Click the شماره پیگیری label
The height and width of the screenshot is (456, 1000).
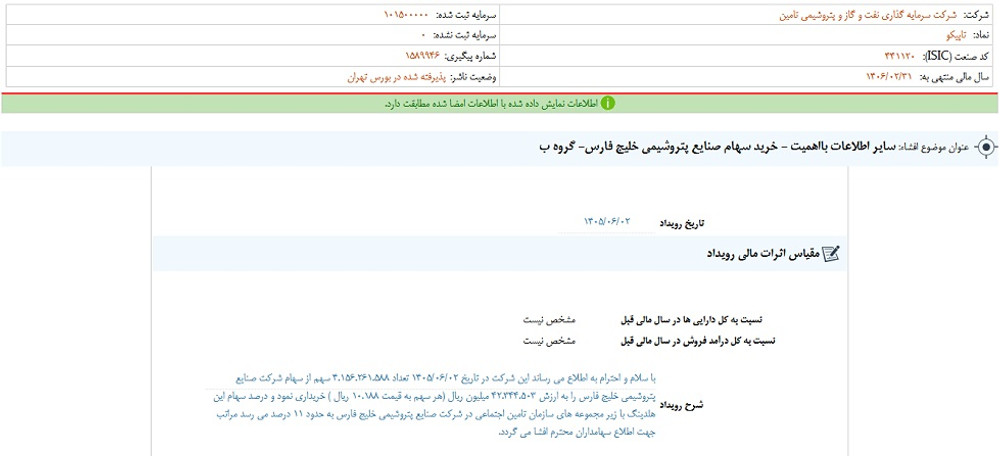coord(470,56)
